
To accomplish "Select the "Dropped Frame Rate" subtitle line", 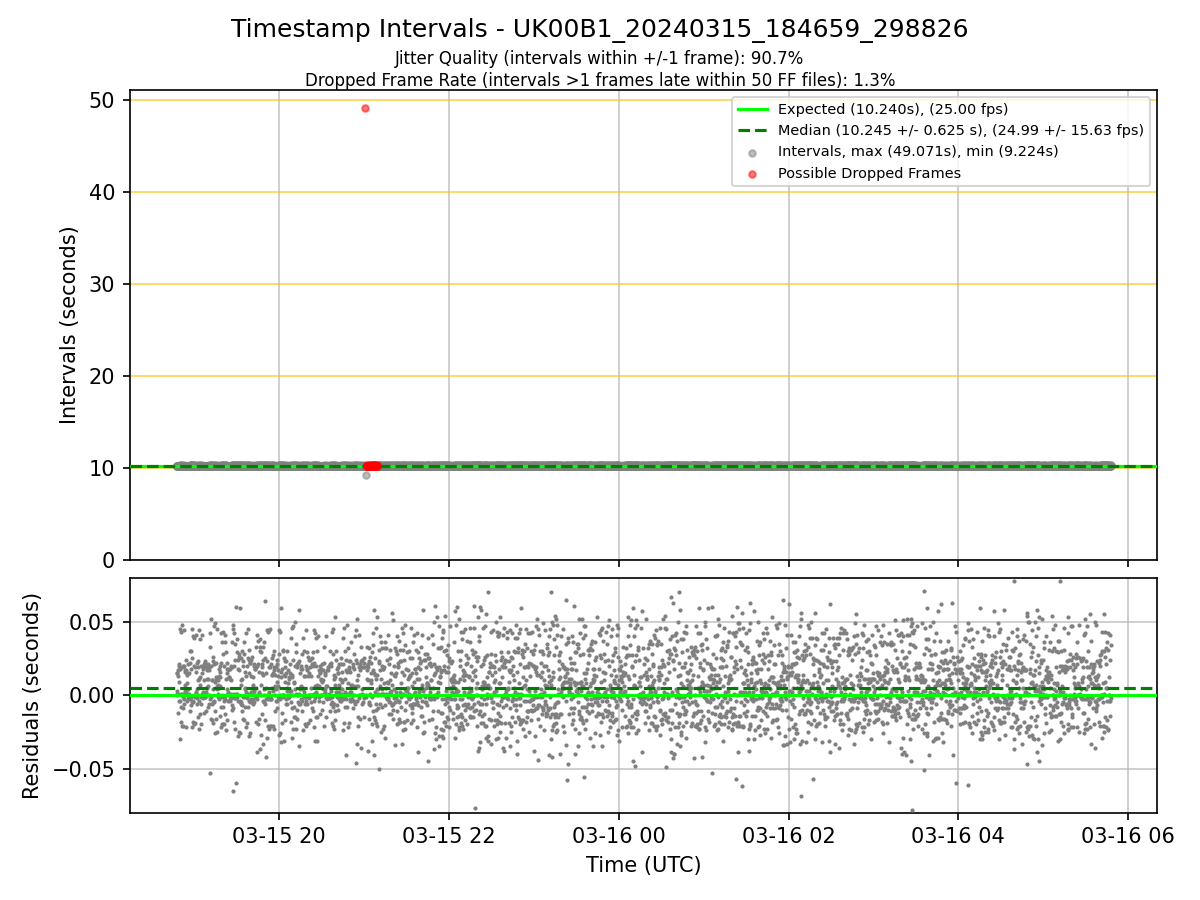I will click(x=599, y=79).
